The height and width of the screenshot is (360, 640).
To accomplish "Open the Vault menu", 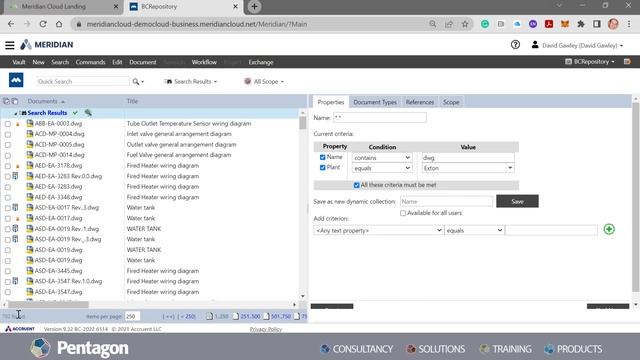I will tap(19, 62).
